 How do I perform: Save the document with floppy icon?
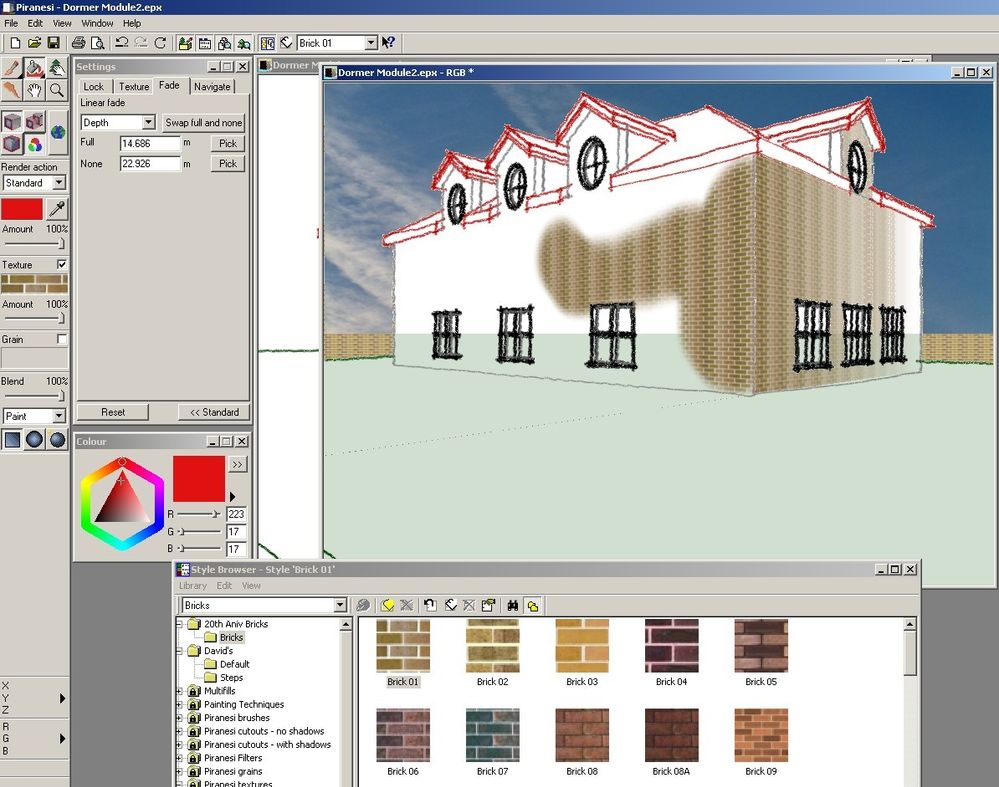point(54,43)
